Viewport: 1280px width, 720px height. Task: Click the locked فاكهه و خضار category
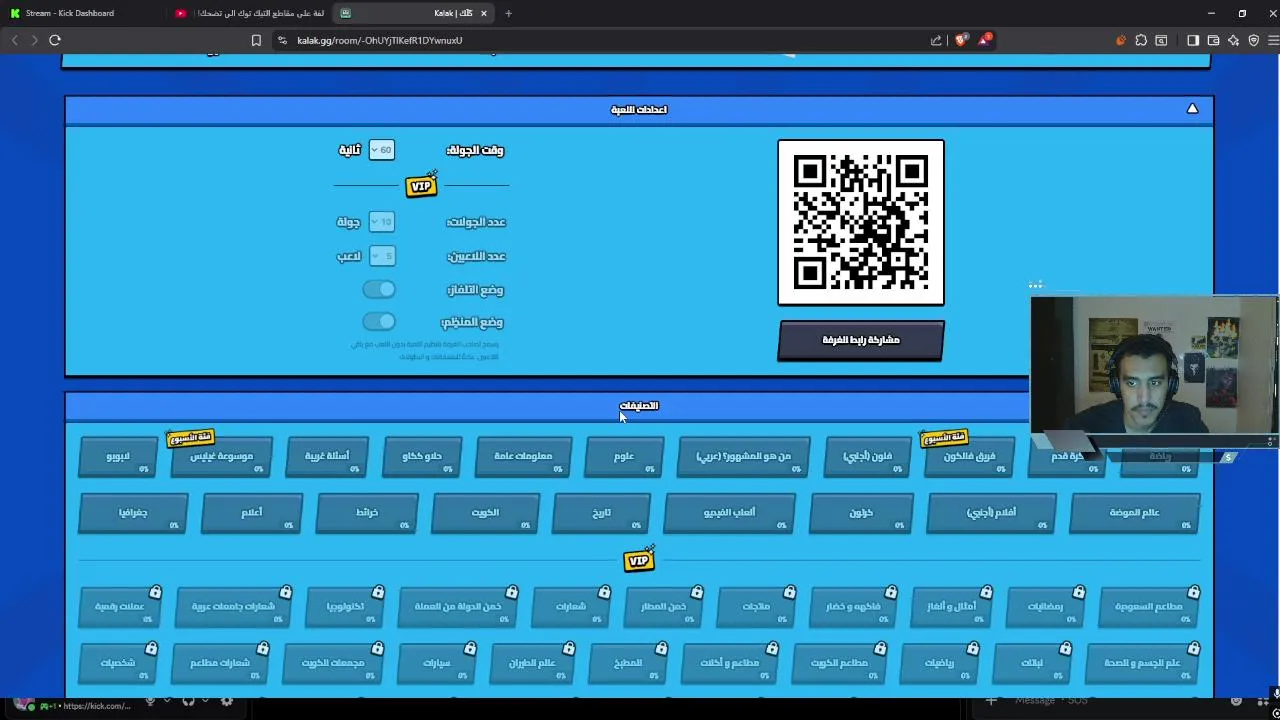(853, 607)
